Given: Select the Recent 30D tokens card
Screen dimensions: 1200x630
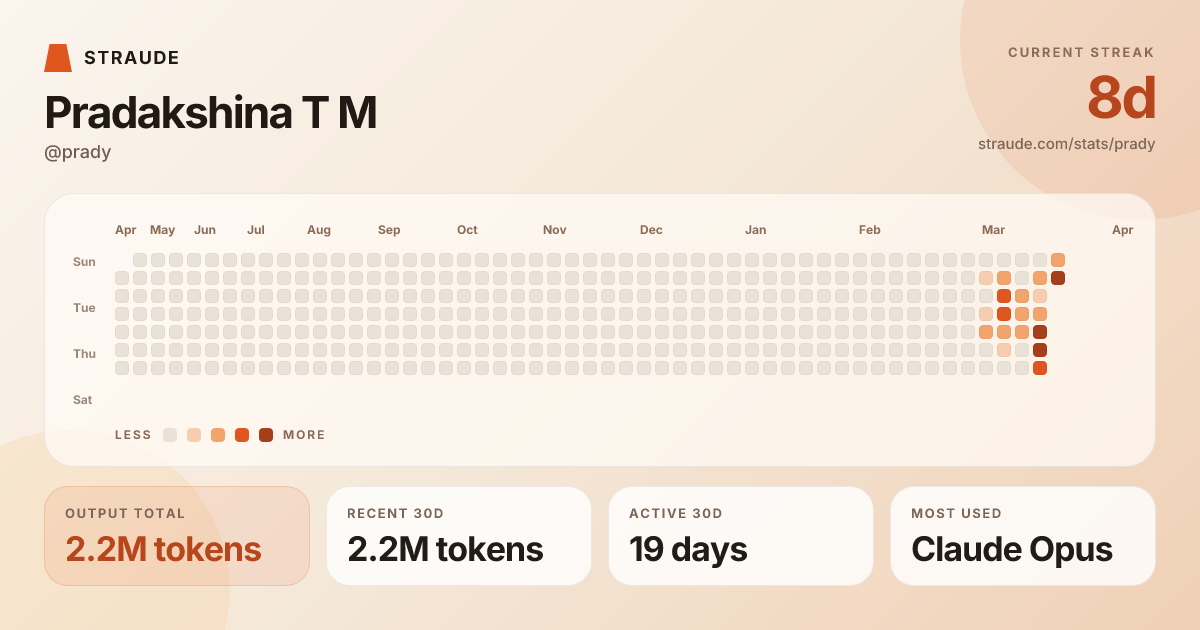Looking at the screenshot, I should tap(459, 536).
